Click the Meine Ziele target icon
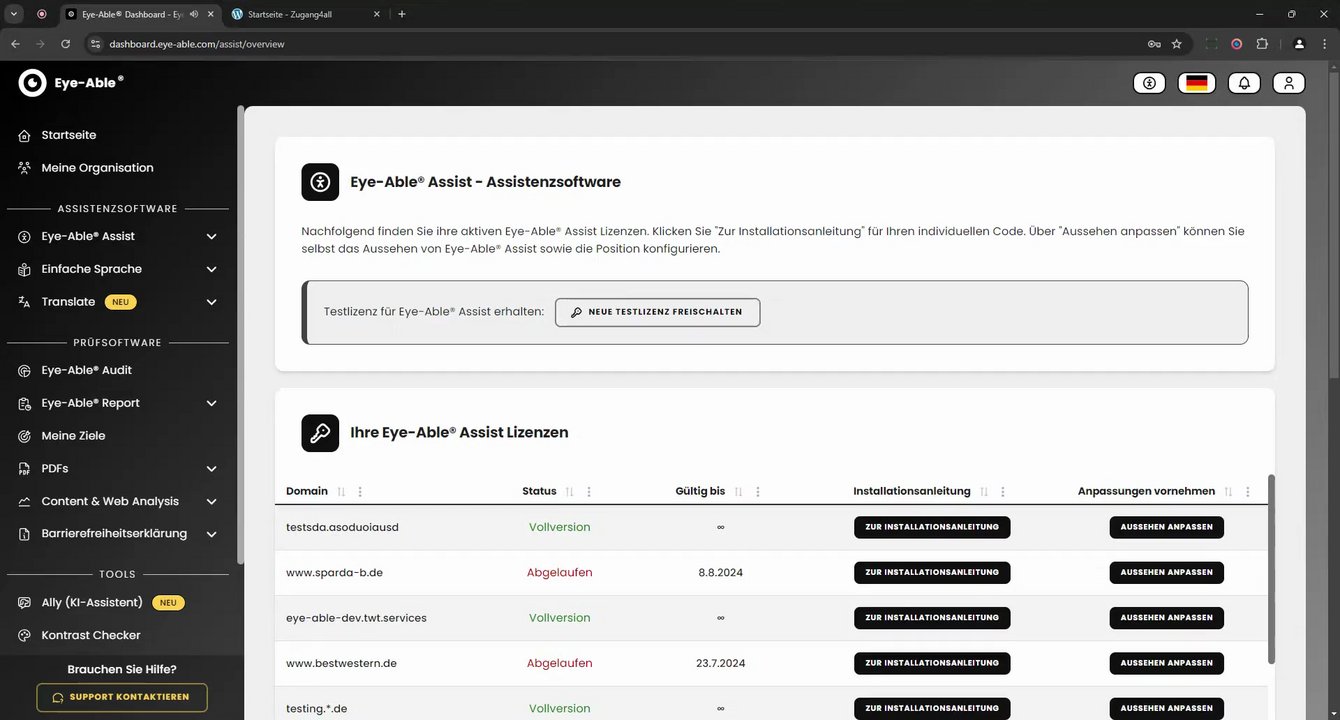 click(24, 436)
